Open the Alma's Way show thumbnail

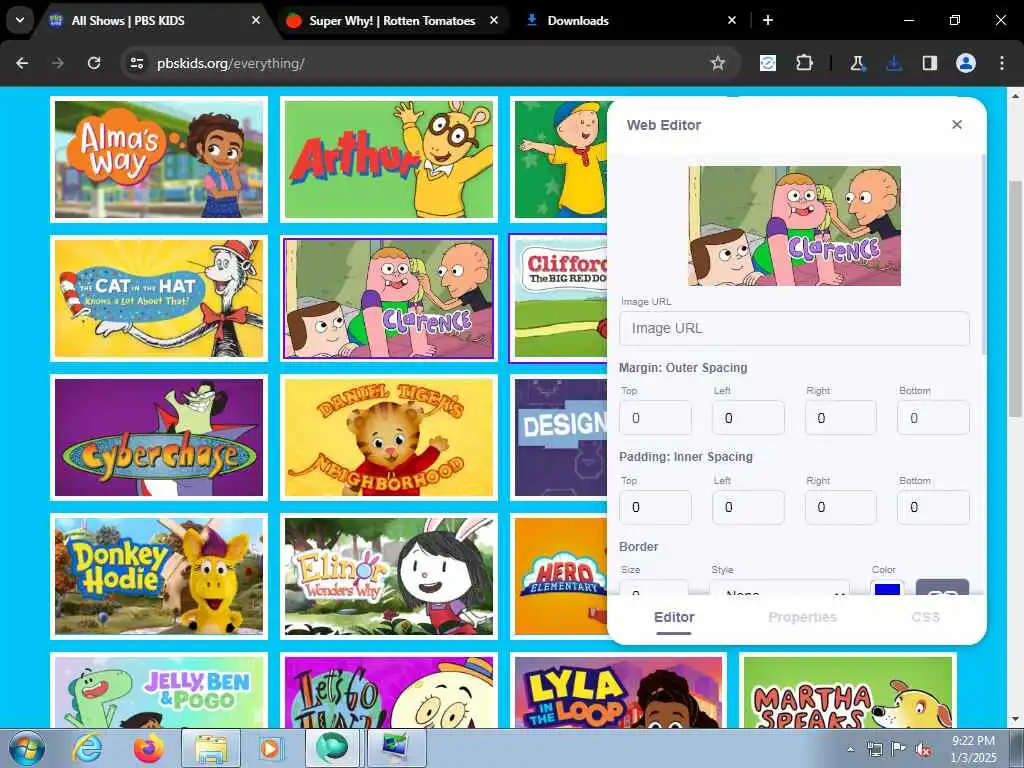point(159,159)
